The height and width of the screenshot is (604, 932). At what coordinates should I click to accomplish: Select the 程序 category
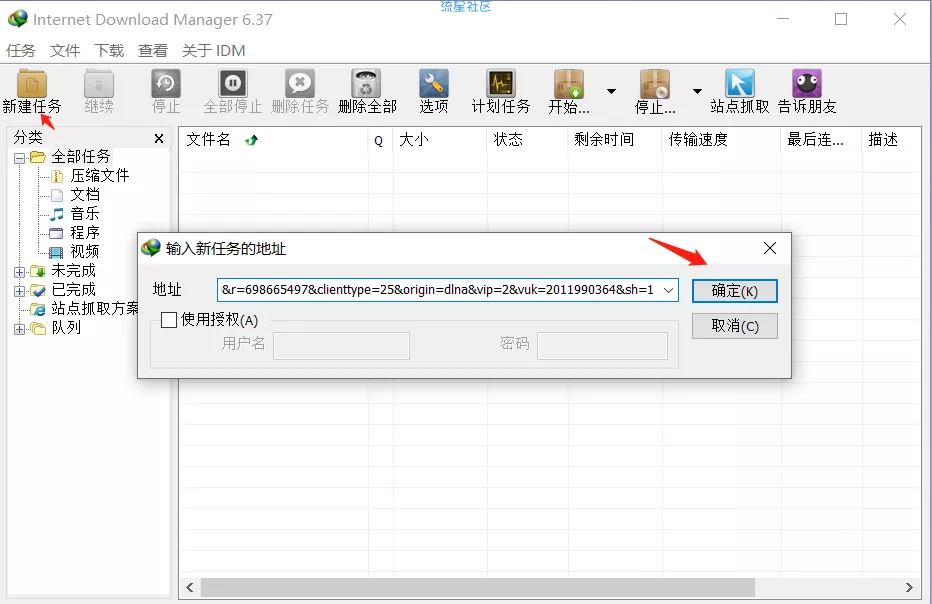(x=85, y=232)
